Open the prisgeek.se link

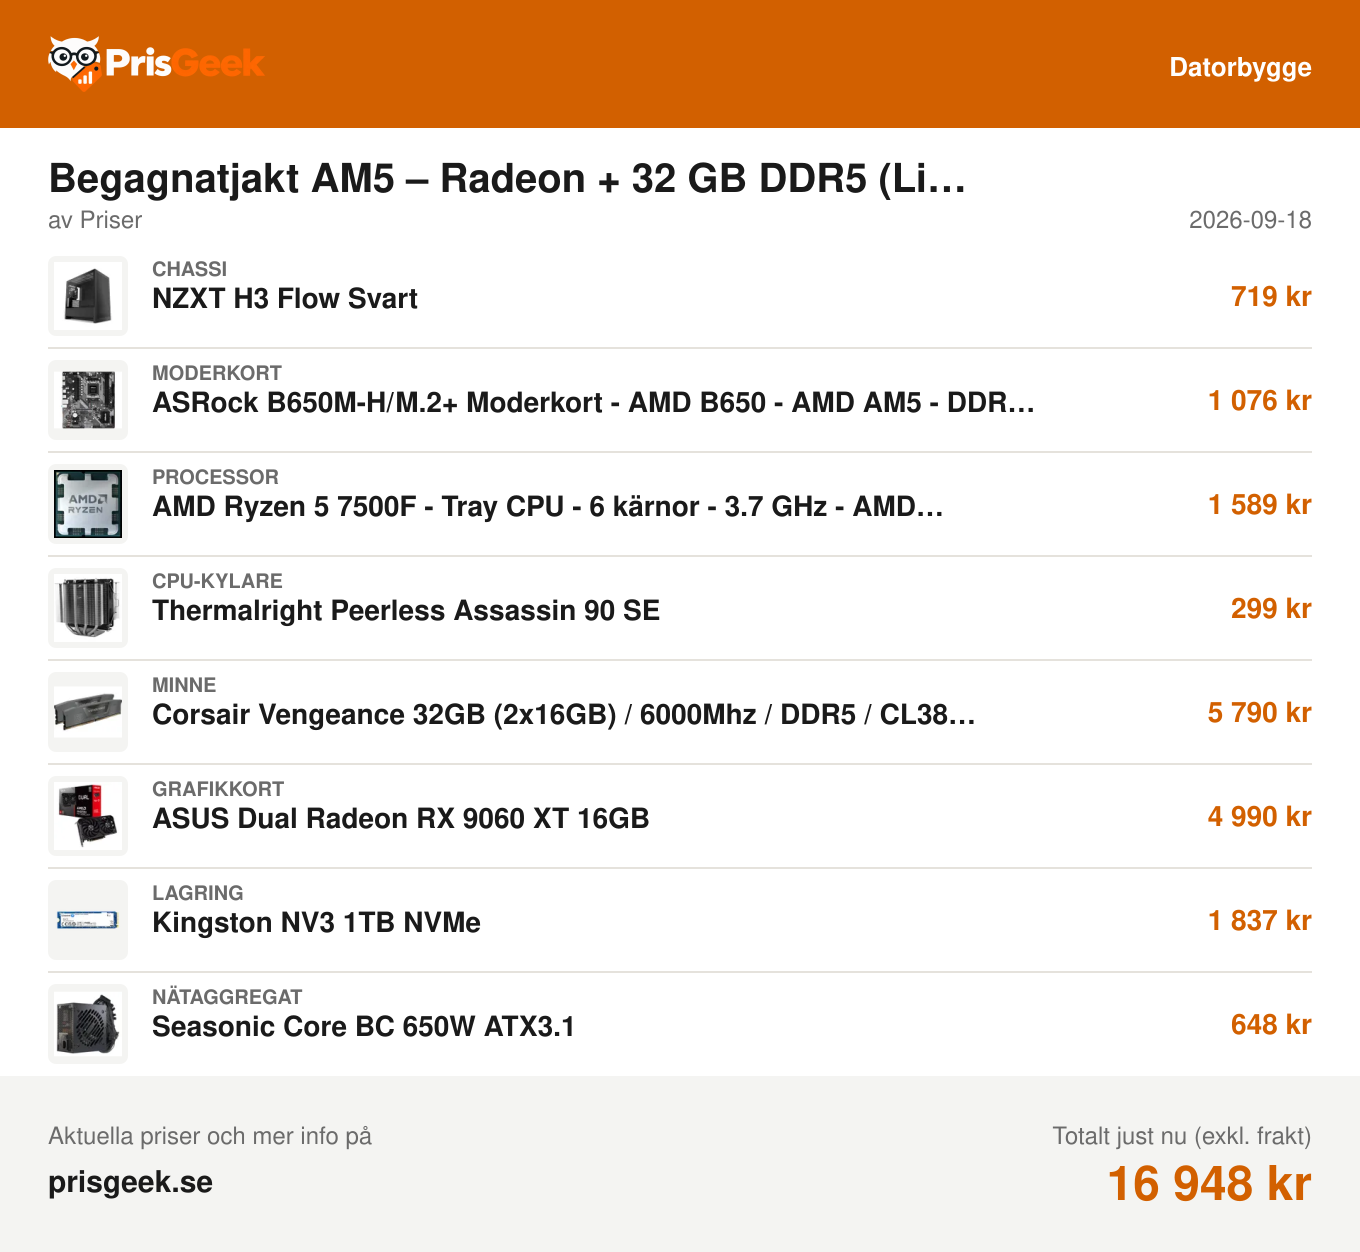[131, 1182]
